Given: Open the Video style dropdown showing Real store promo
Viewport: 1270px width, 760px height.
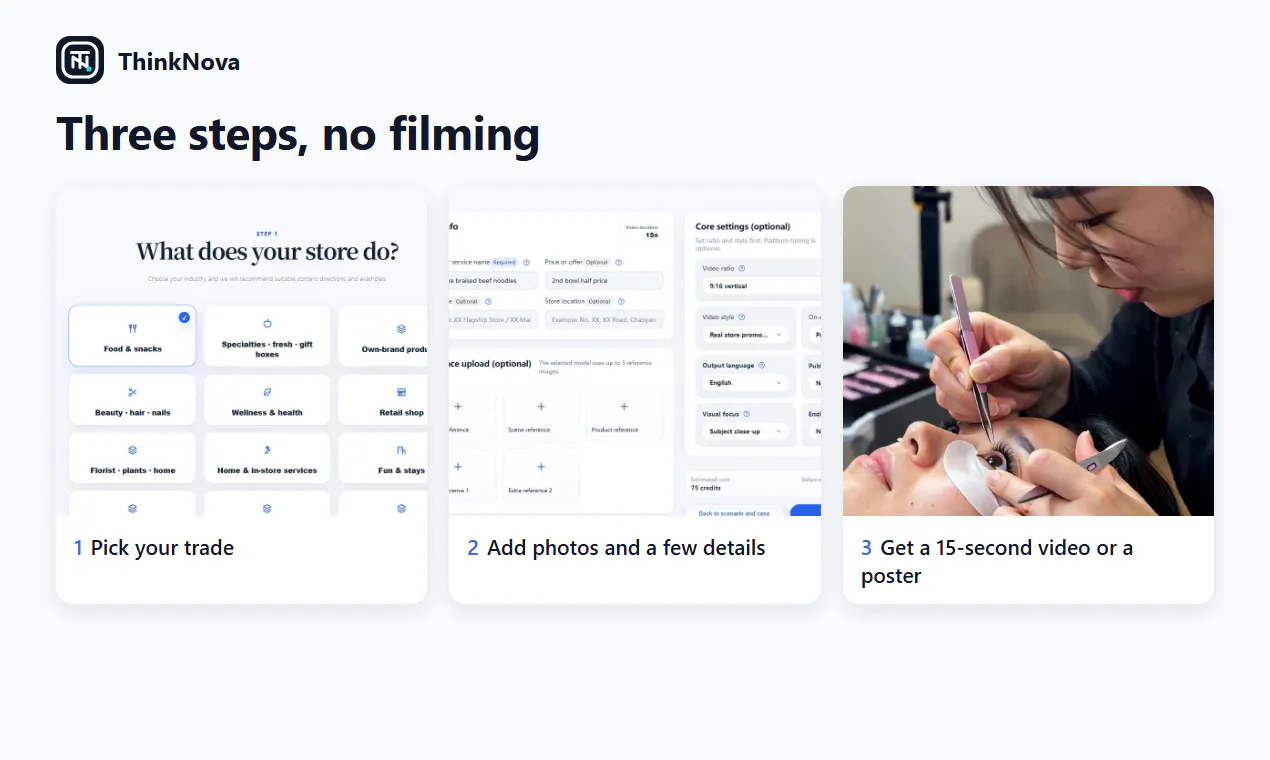Looking at the screenshot, I should 747,335.
